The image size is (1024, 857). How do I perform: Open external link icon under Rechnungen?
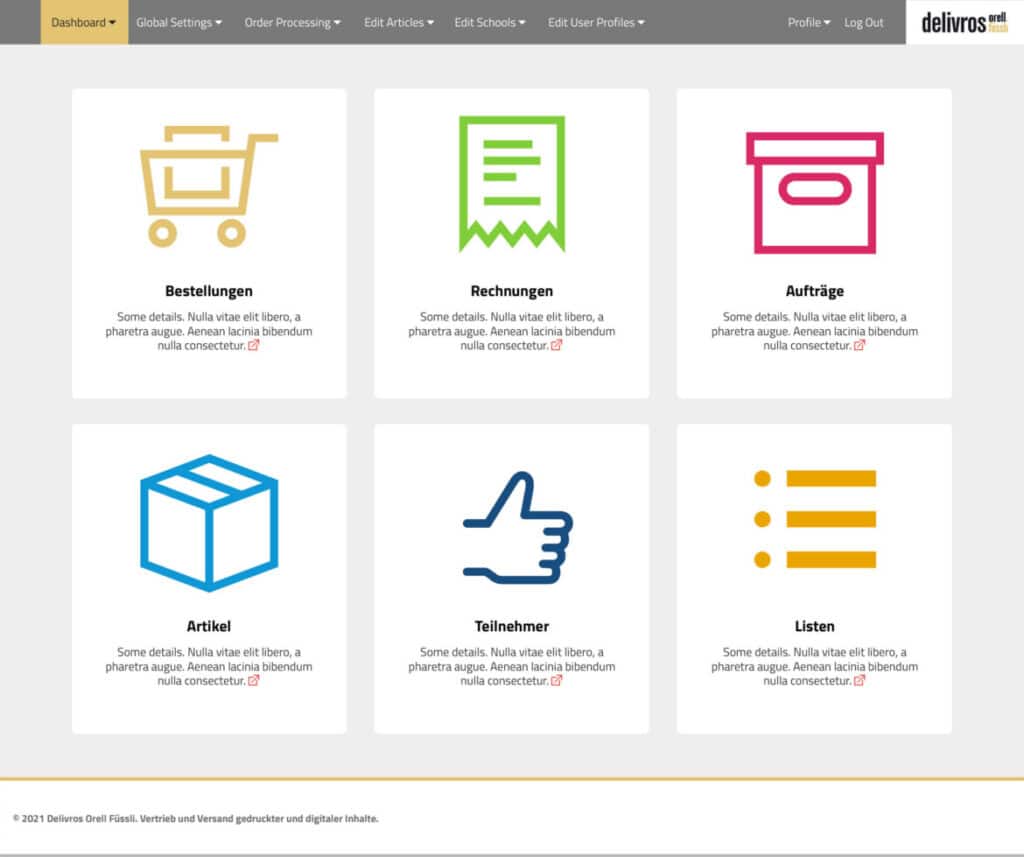(557, 346)
